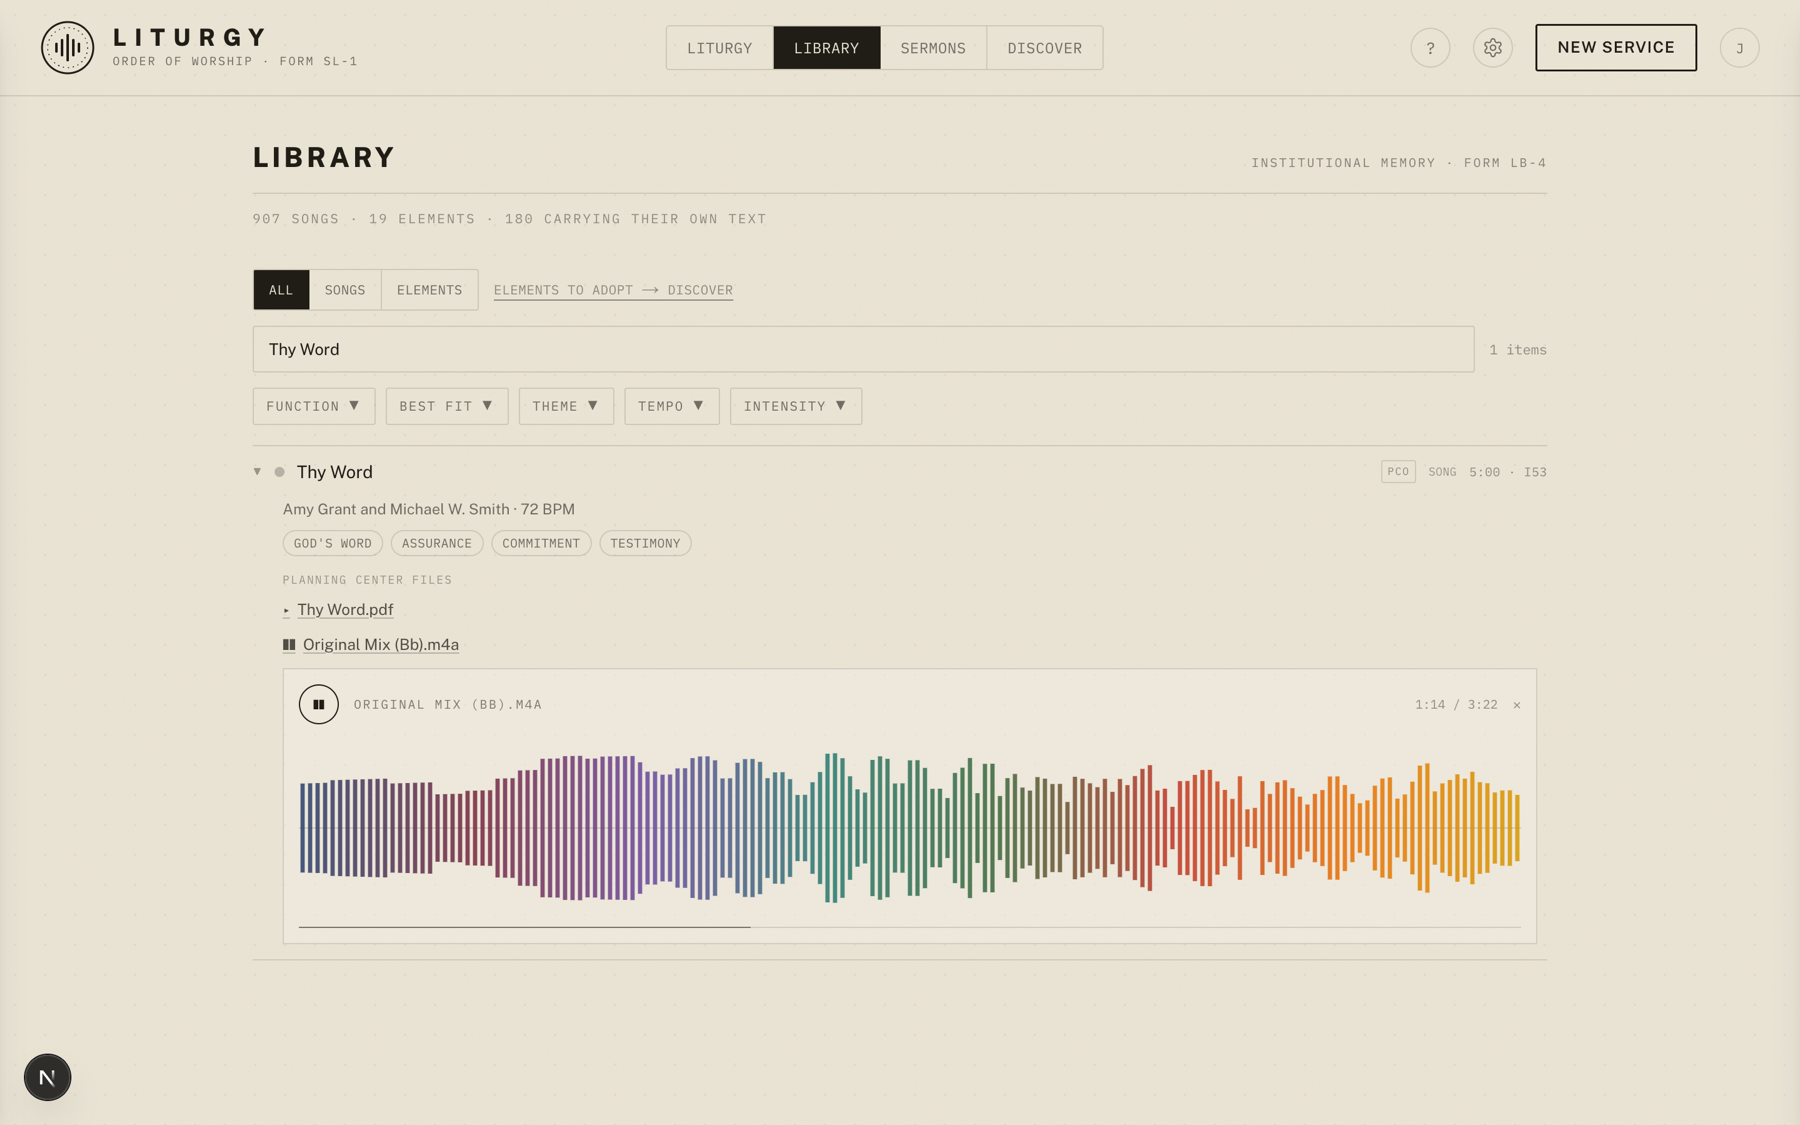Filter library to Songs only
The image size is (1800, 1125).
pyautogui.click(x=345, y=290)
